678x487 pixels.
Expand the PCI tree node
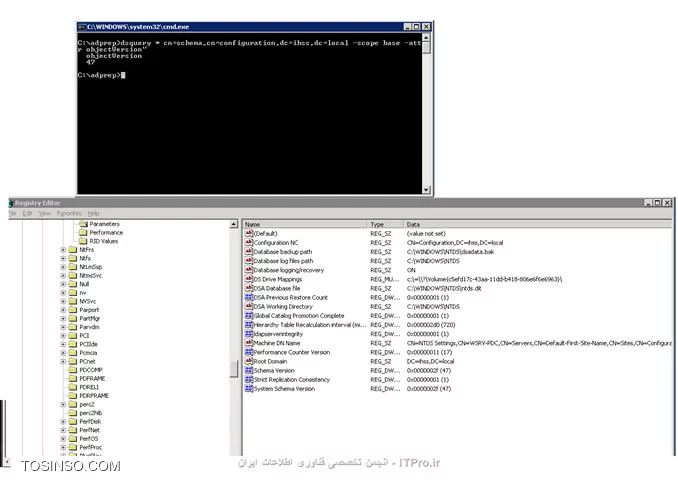click(x=63, y=336)
